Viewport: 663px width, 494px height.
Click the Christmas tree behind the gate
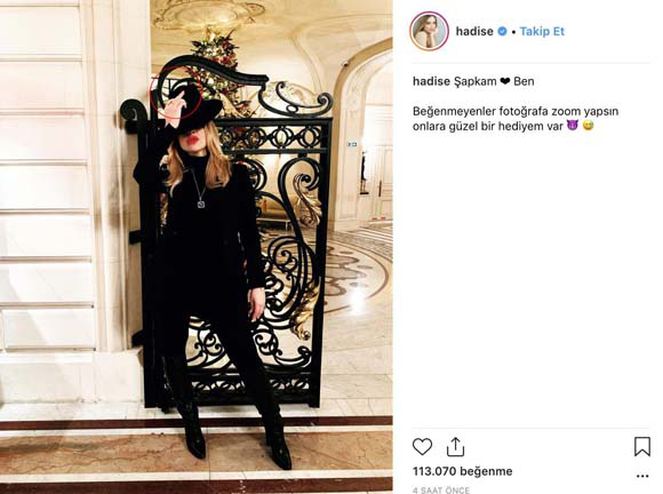[x=213, y=59]
